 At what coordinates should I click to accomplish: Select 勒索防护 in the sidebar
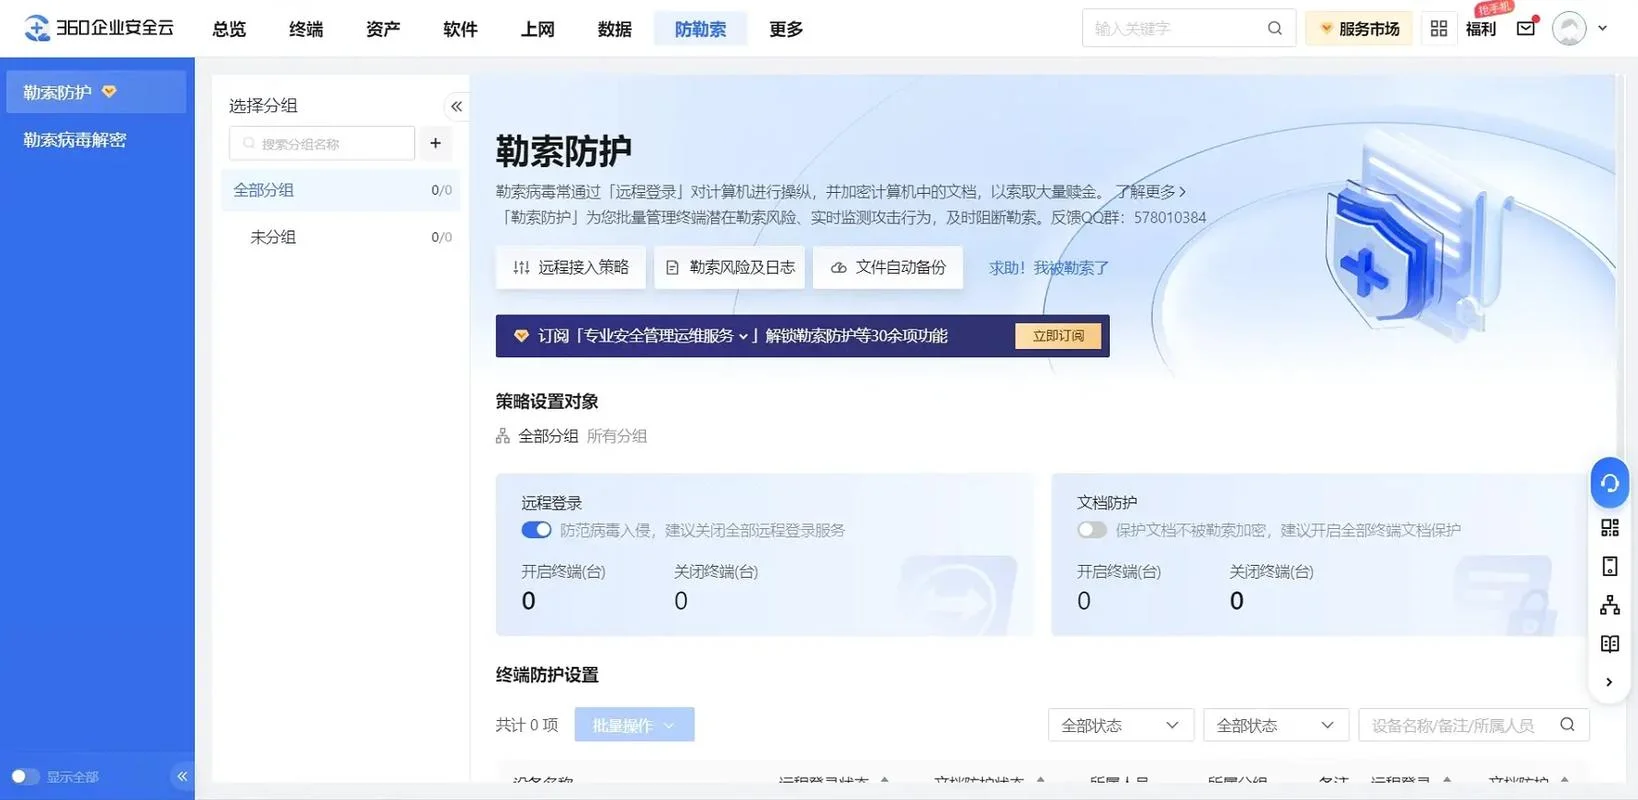[x=96, y=92]
